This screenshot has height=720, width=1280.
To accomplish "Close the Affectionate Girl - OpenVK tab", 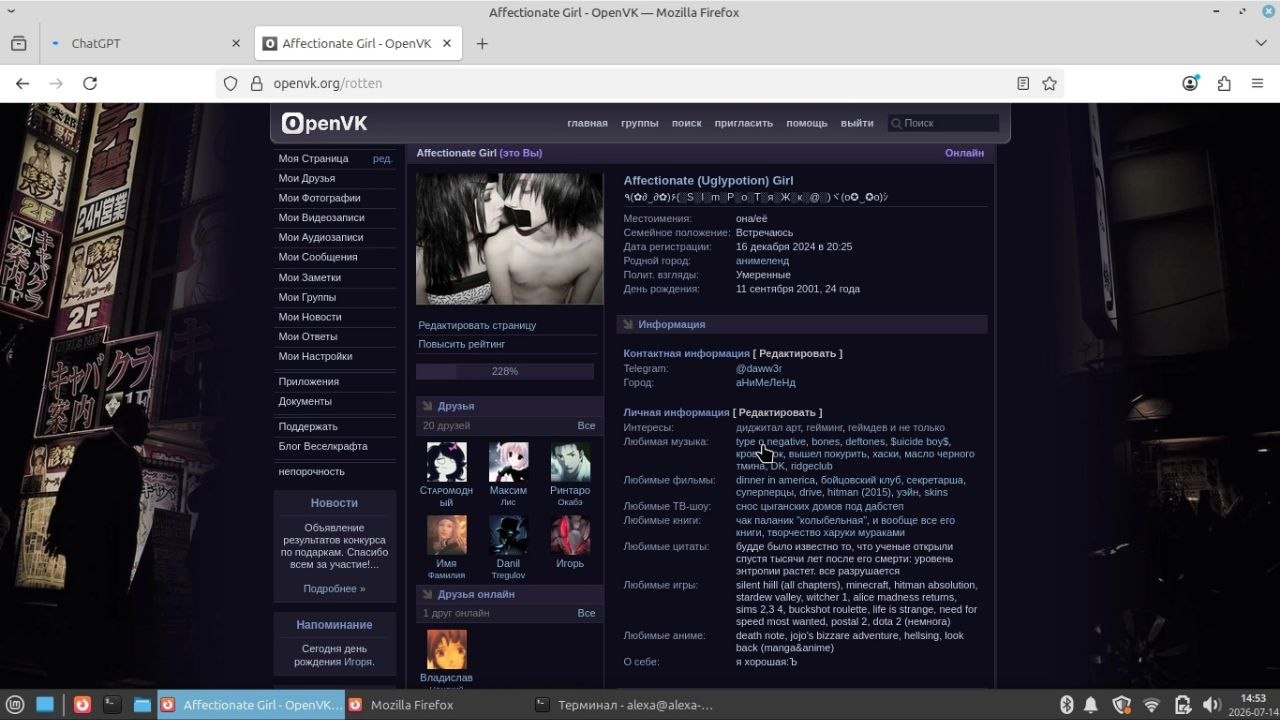I will (x=447, y=44).
